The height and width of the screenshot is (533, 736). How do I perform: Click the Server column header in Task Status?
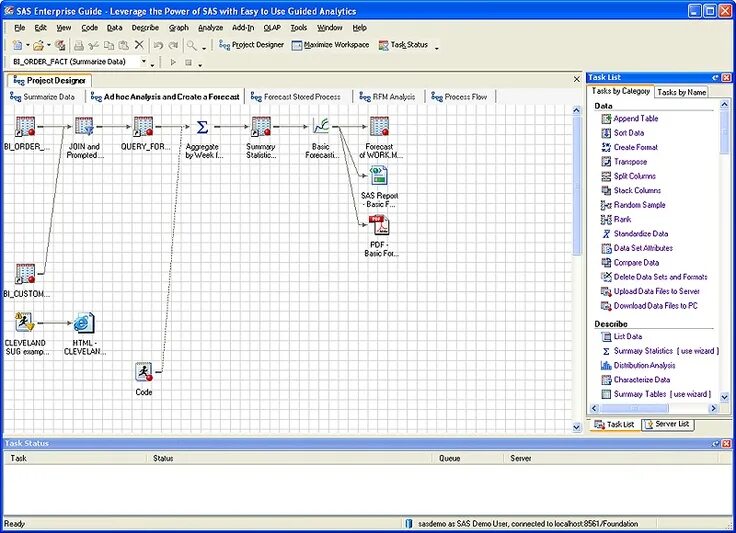click(611, 458)
